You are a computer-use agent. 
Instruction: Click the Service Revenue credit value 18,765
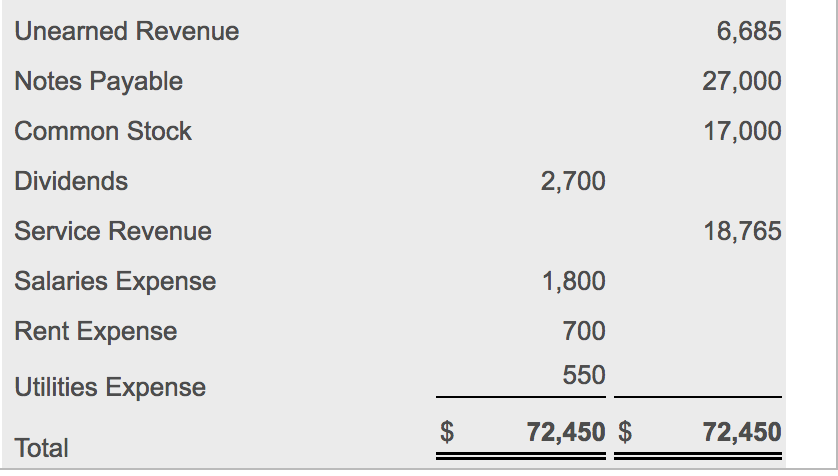coord(742,231)
